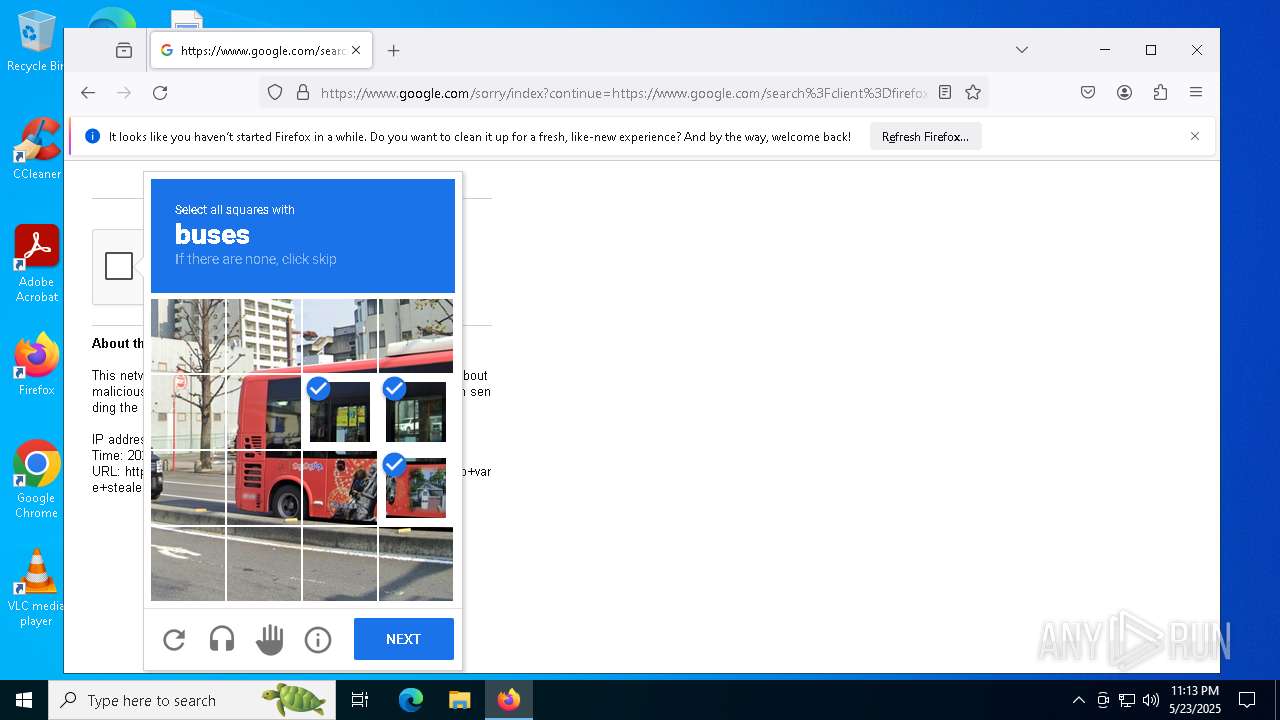
Task: Open the Firefox account menu
Action: (x=1124, y=93)
